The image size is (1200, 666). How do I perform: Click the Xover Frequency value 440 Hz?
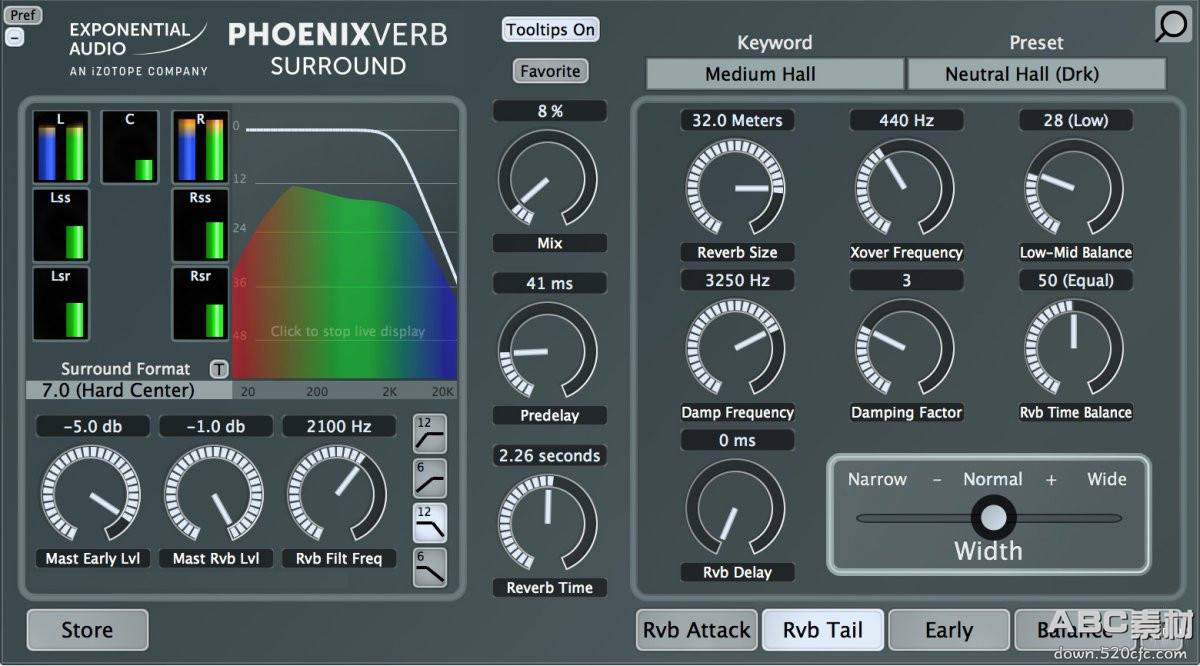(x=907, y=120)
